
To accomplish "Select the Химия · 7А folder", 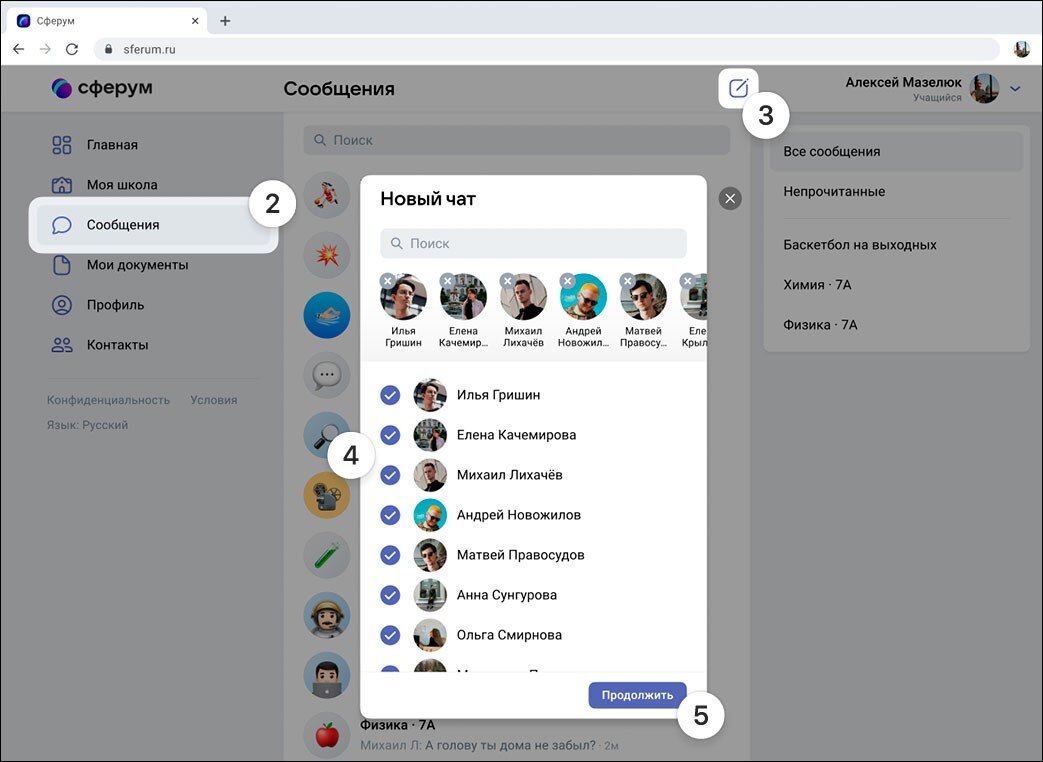I will [x=817, y=285].
